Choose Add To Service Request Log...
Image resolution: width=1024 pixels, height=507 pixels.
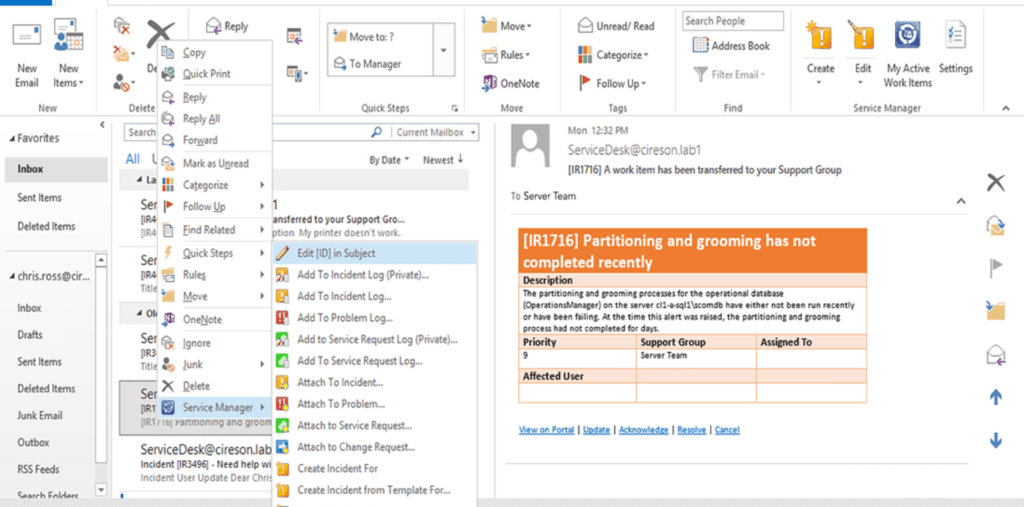tap(375, 361)
